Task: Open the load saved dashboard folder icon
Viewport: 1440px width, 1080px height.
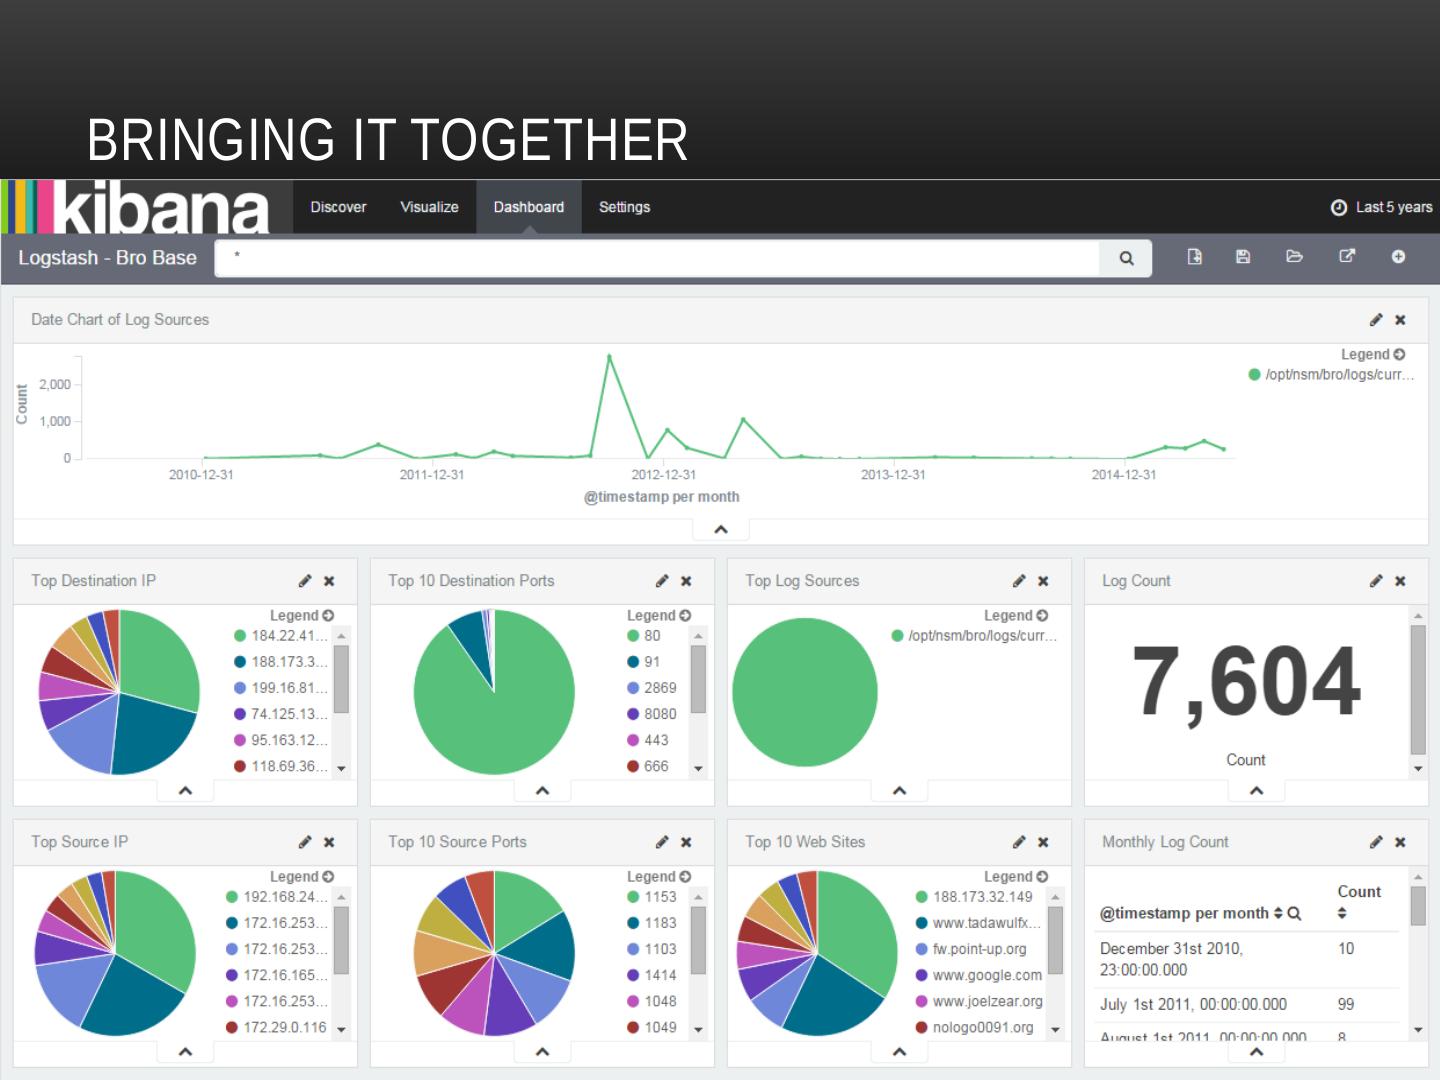Action: coord(1294,257)
